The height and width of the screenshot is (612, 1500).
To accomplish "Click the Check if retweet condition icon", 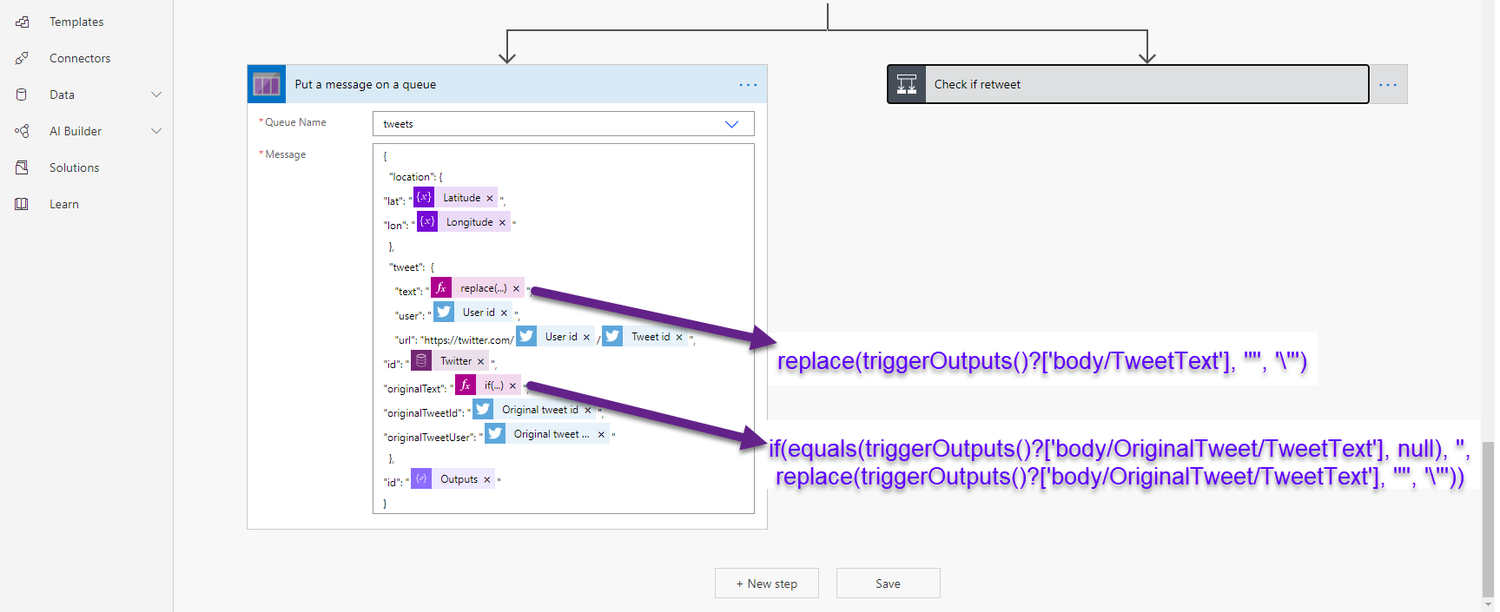I will (x=907, y=85).
